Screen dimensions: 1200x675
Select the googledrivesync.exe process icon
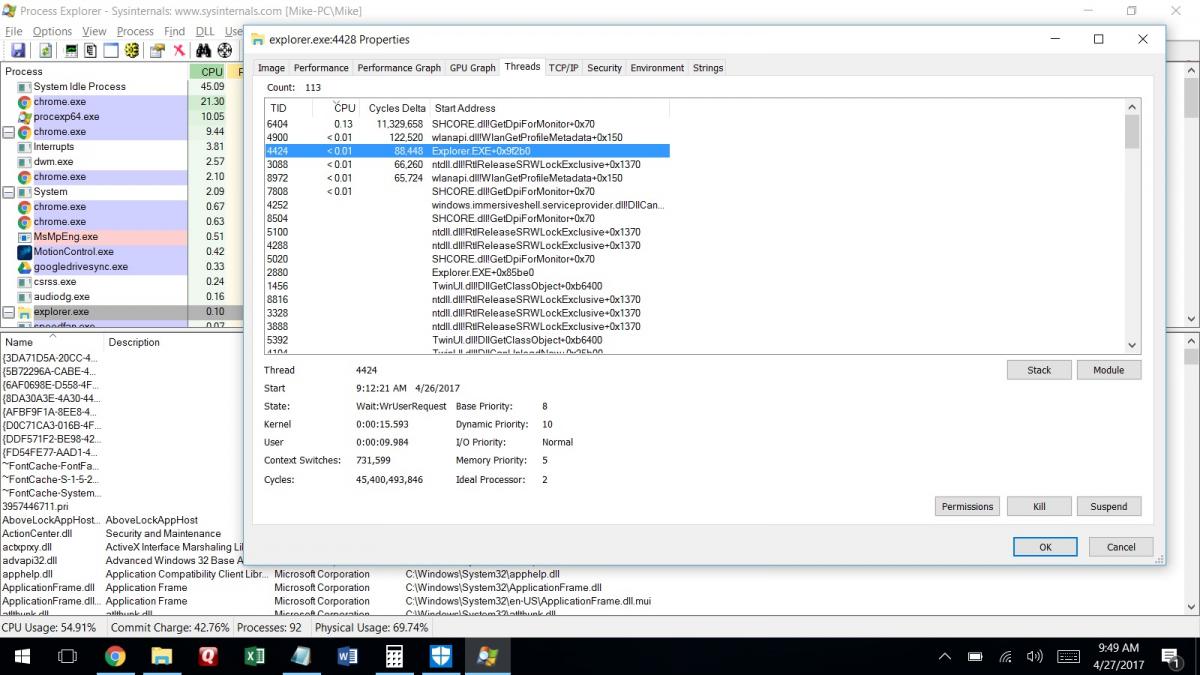pos(25,267)
